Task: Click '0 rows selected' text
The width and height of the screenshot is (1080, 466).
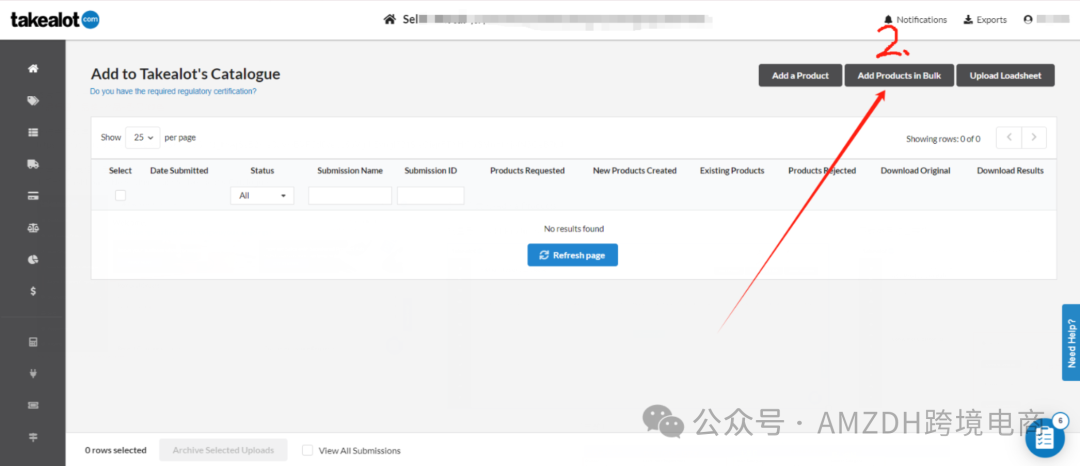Action: click(x=116, y=450)
